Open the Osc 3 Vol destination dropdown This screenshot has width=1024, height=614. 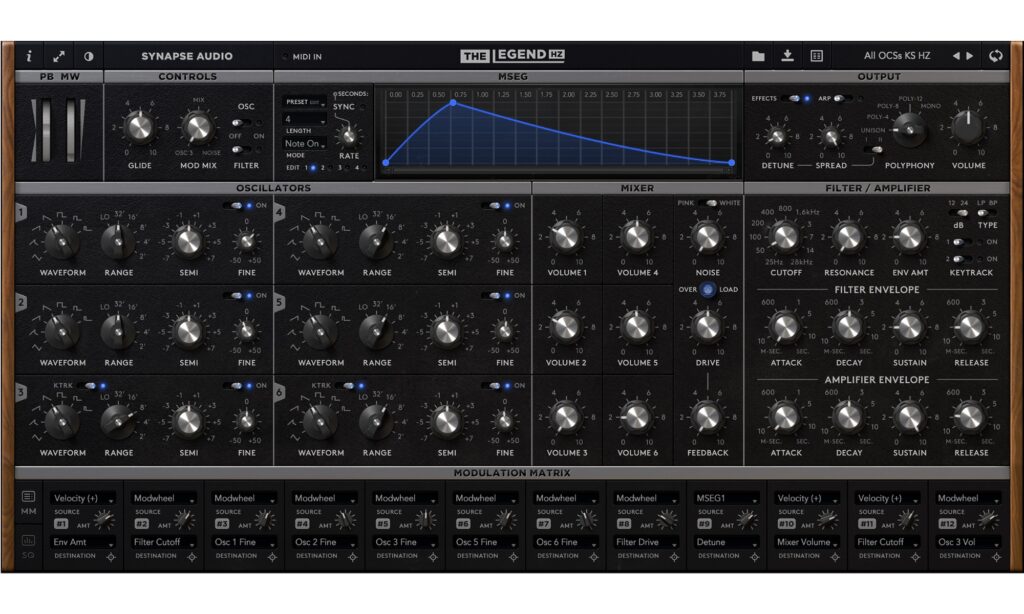(967, 542)
